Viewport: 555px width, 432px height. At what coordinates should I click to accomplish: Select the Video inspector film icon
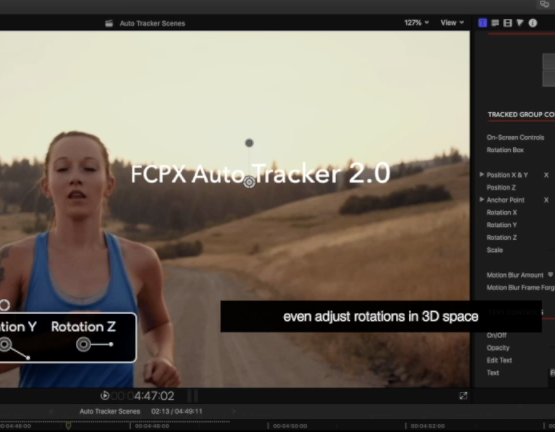click(x=508, y=23)
